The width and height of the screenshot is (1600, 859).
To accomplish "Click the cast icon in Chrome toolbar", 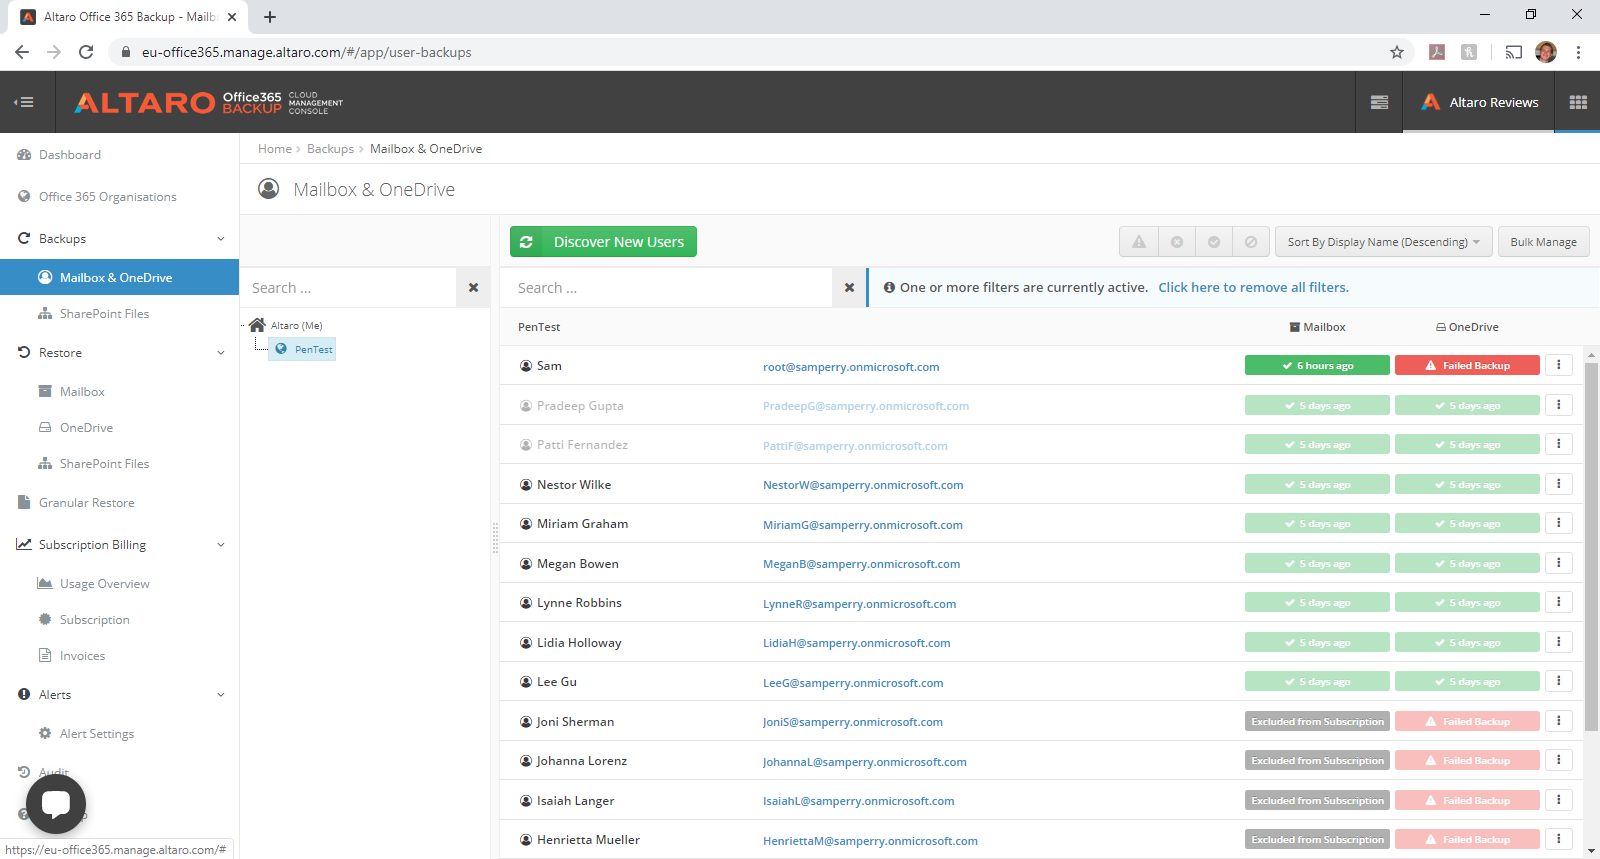I will tap(1514, 52).
